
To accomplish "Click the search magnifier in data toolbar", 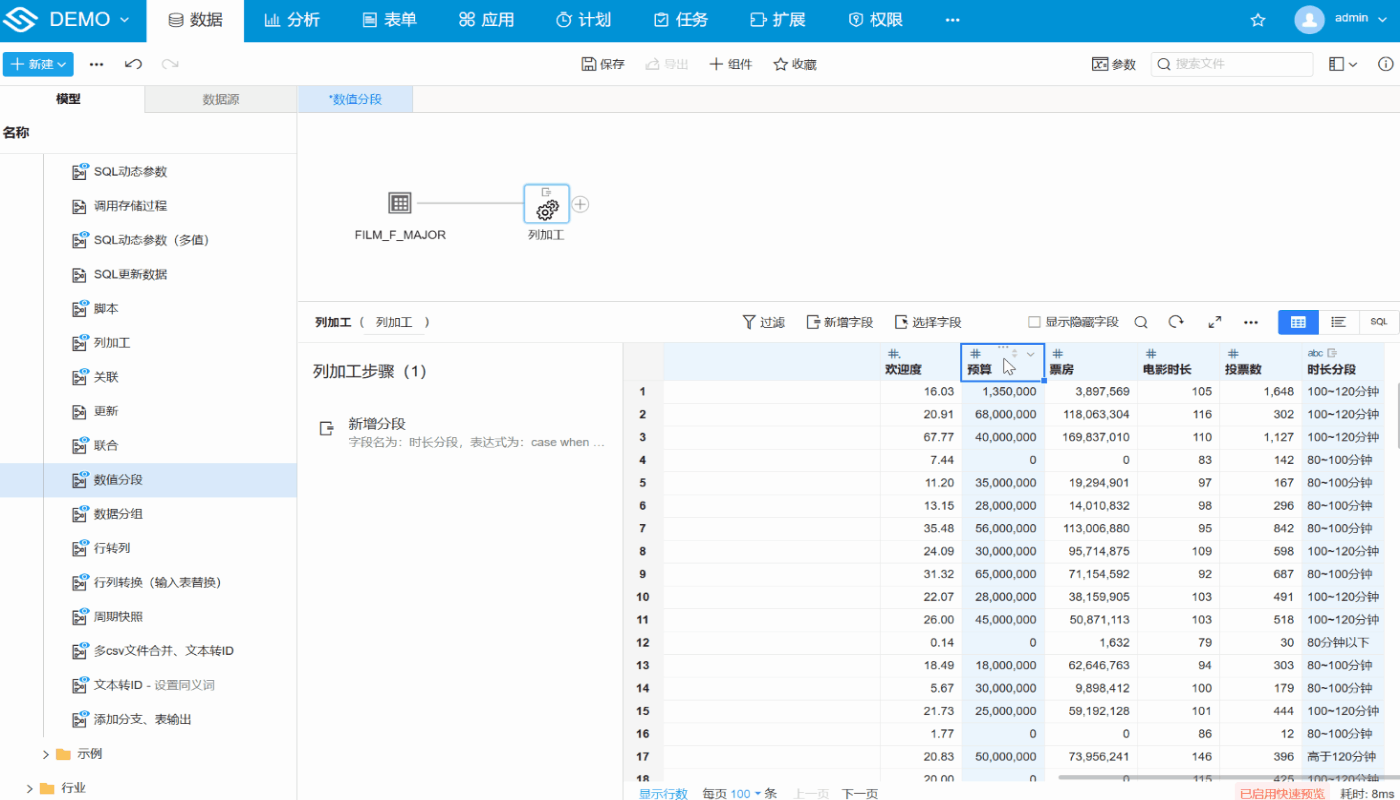I will pyautogui.click(x=1141, y=322).
